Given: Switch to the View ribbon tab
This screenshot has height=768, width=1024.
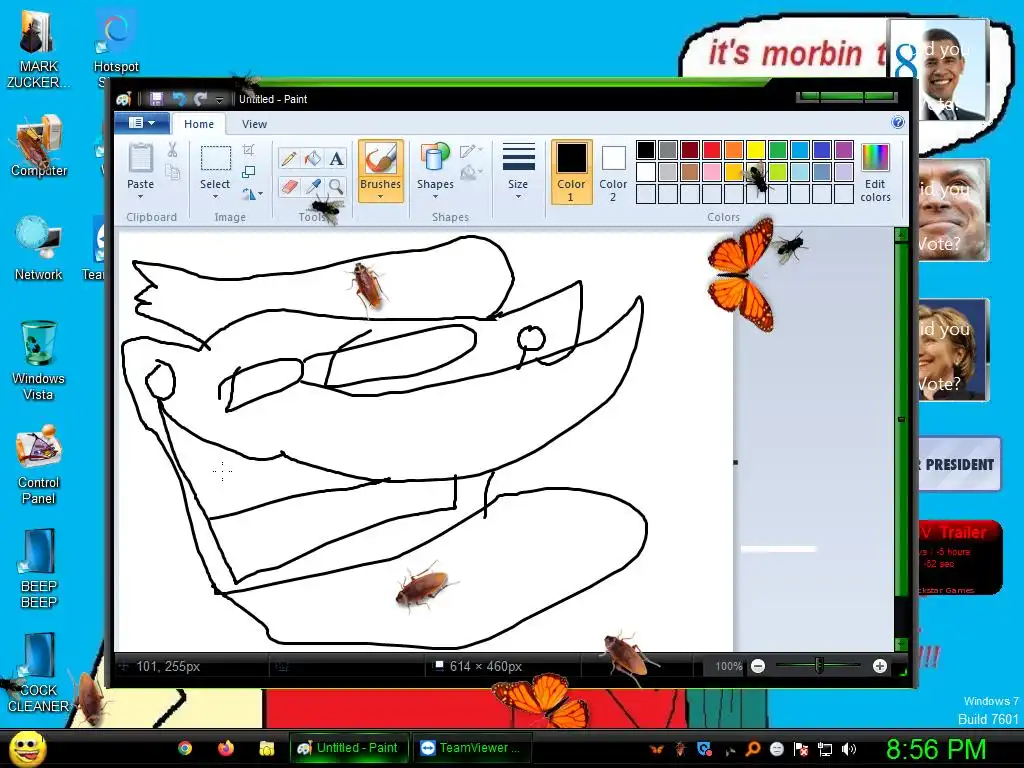Looking at the screenshot, I should (x=254, y=124).
